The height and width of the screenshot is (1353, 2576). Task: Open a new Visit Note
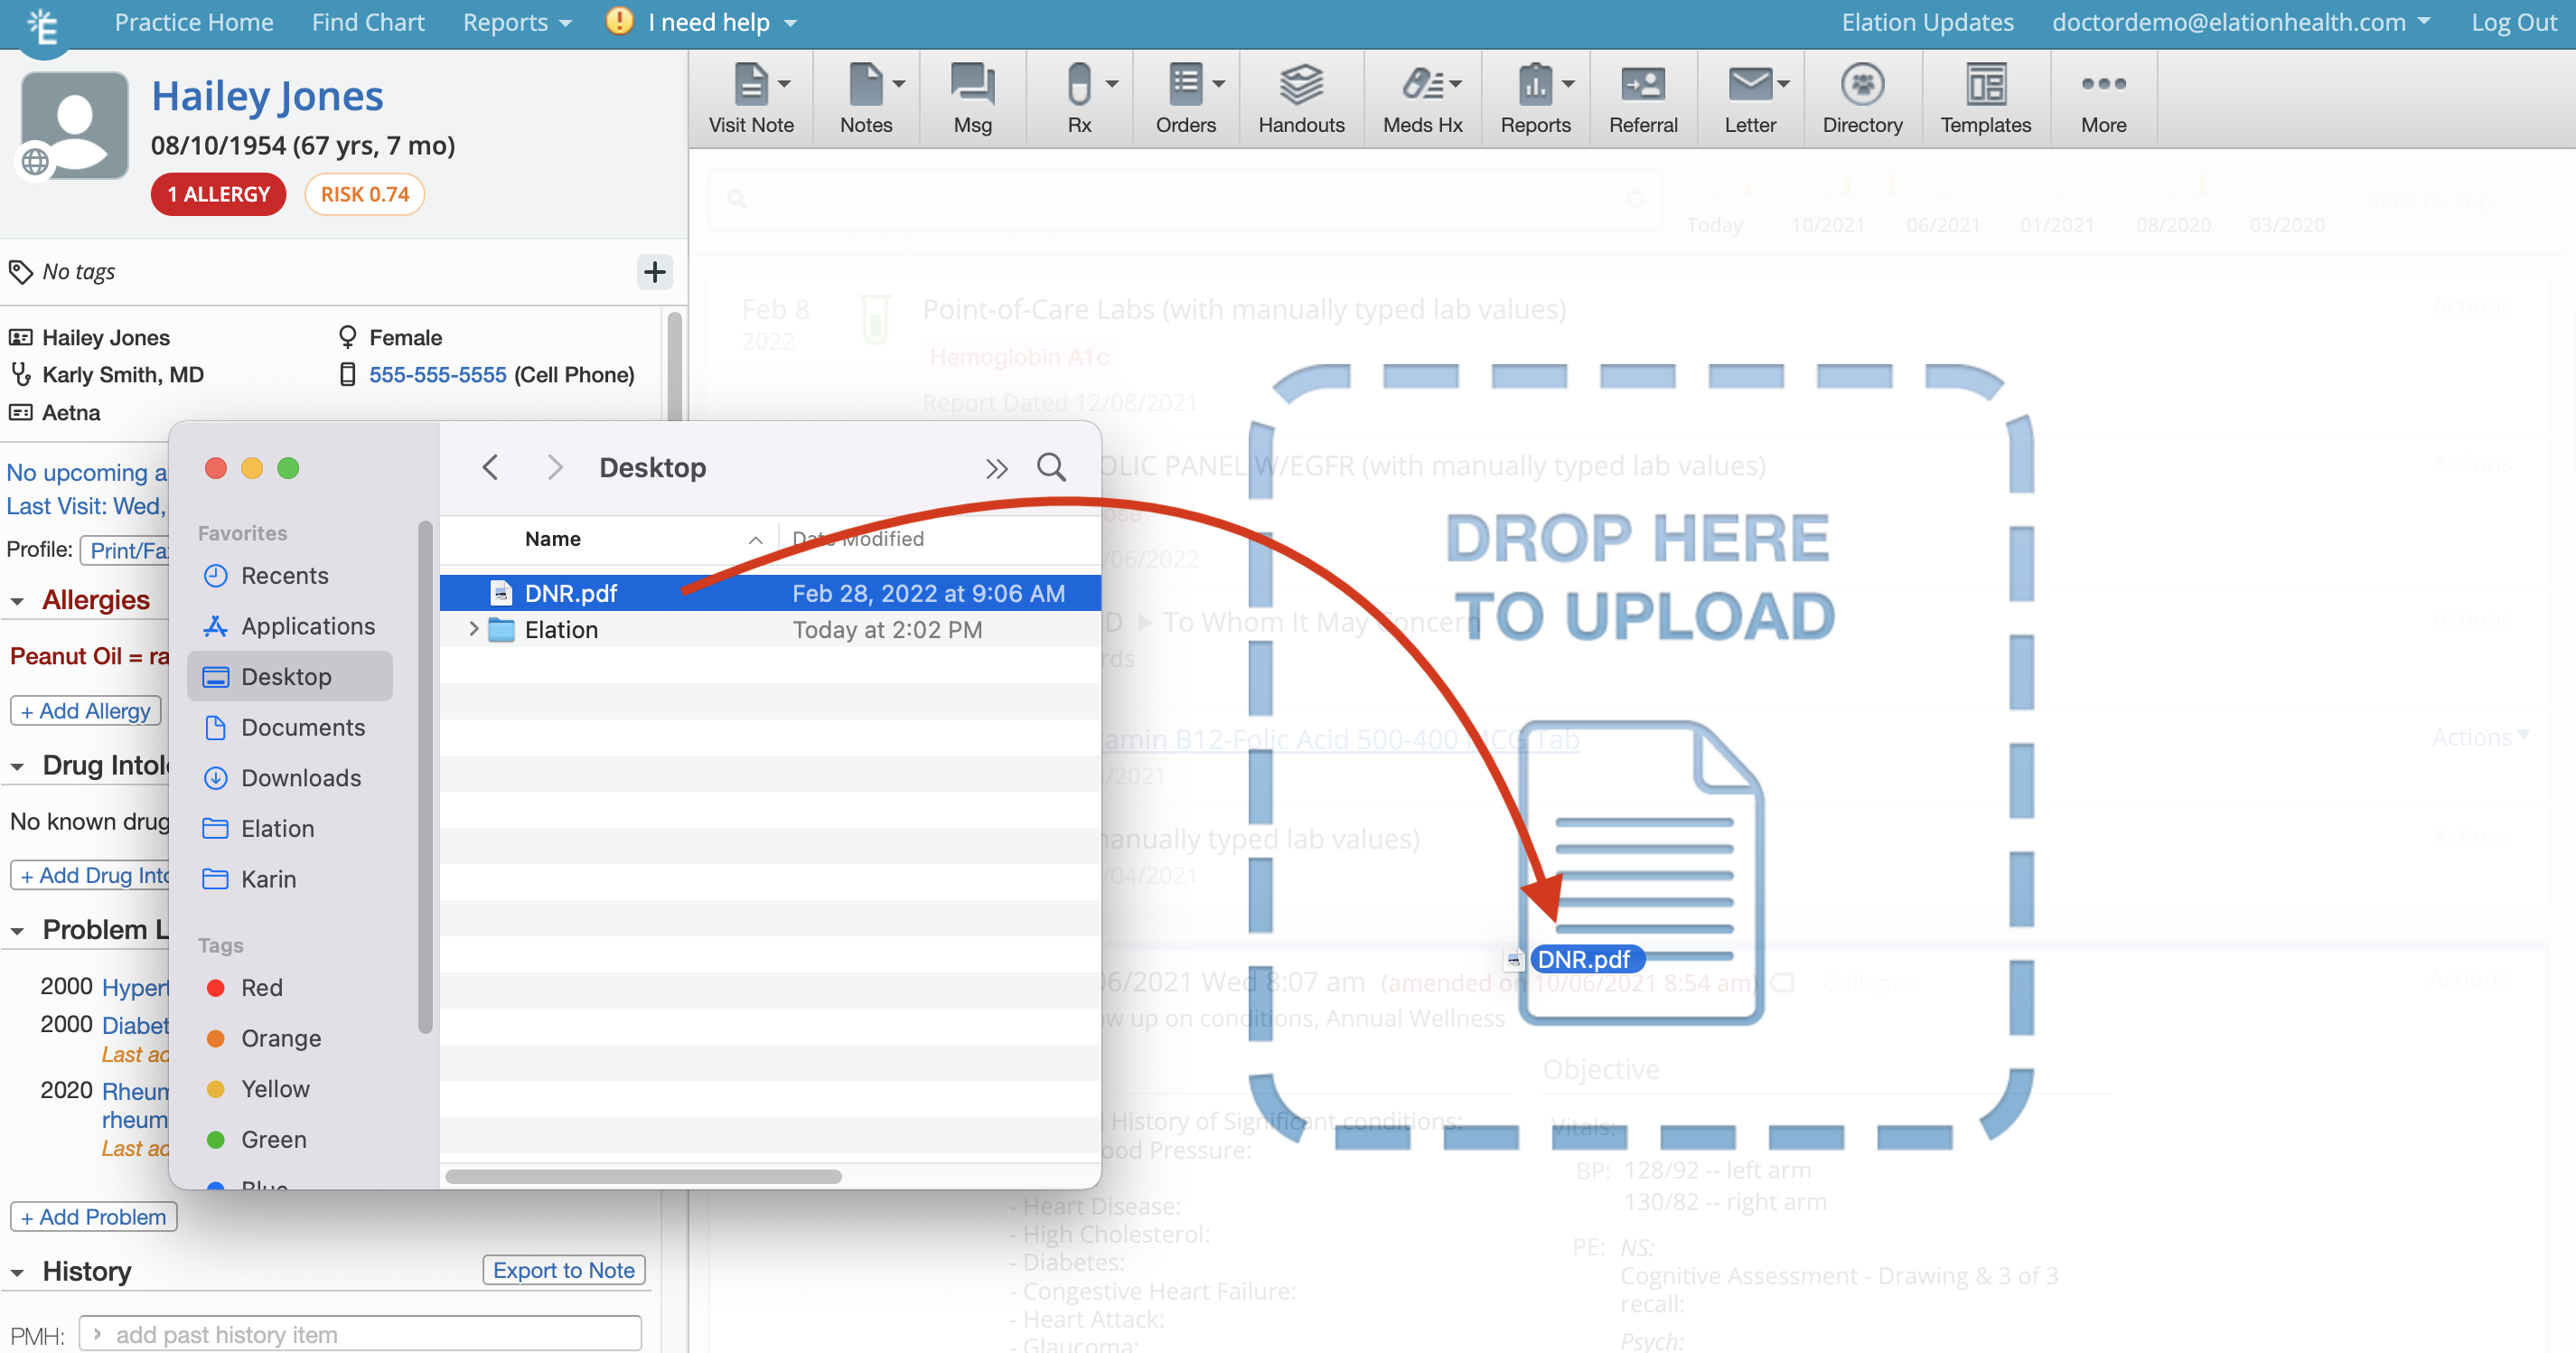coord(750,95)
